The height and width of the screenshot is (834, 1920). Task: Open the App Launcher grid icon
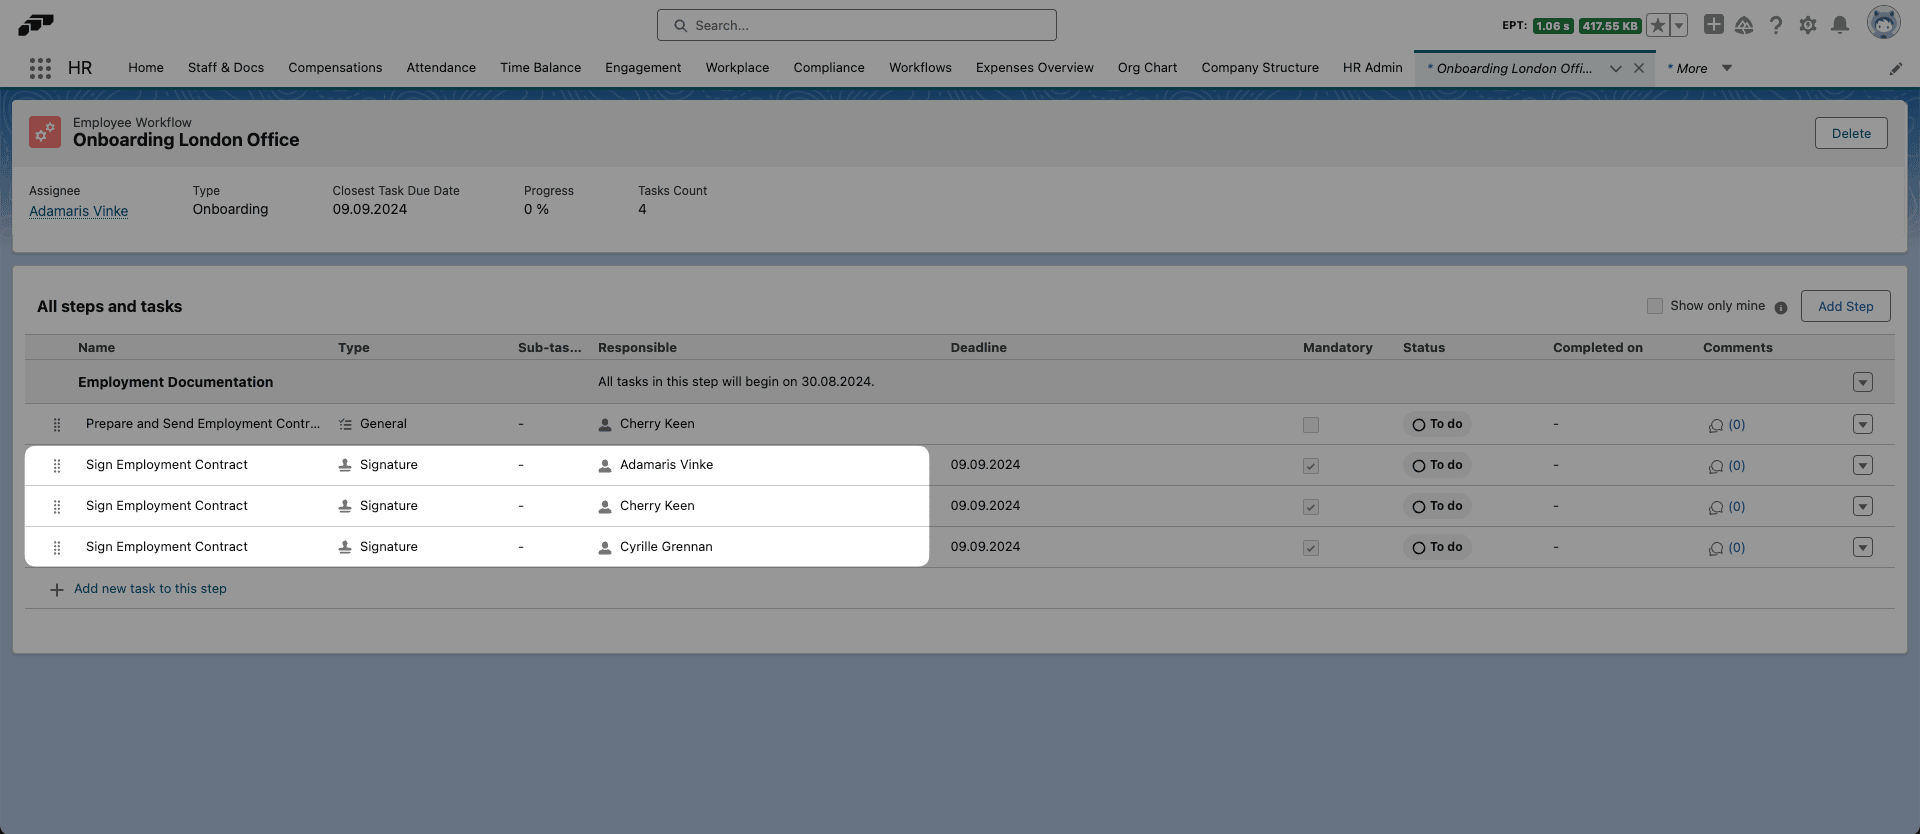pyautogui.click(x=40, y=68)
